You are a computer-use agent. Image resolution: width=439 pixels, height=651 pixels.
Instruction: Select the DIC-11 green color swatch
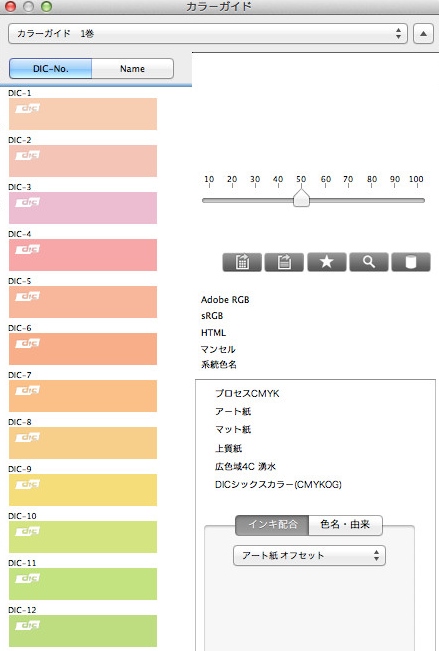83,584
